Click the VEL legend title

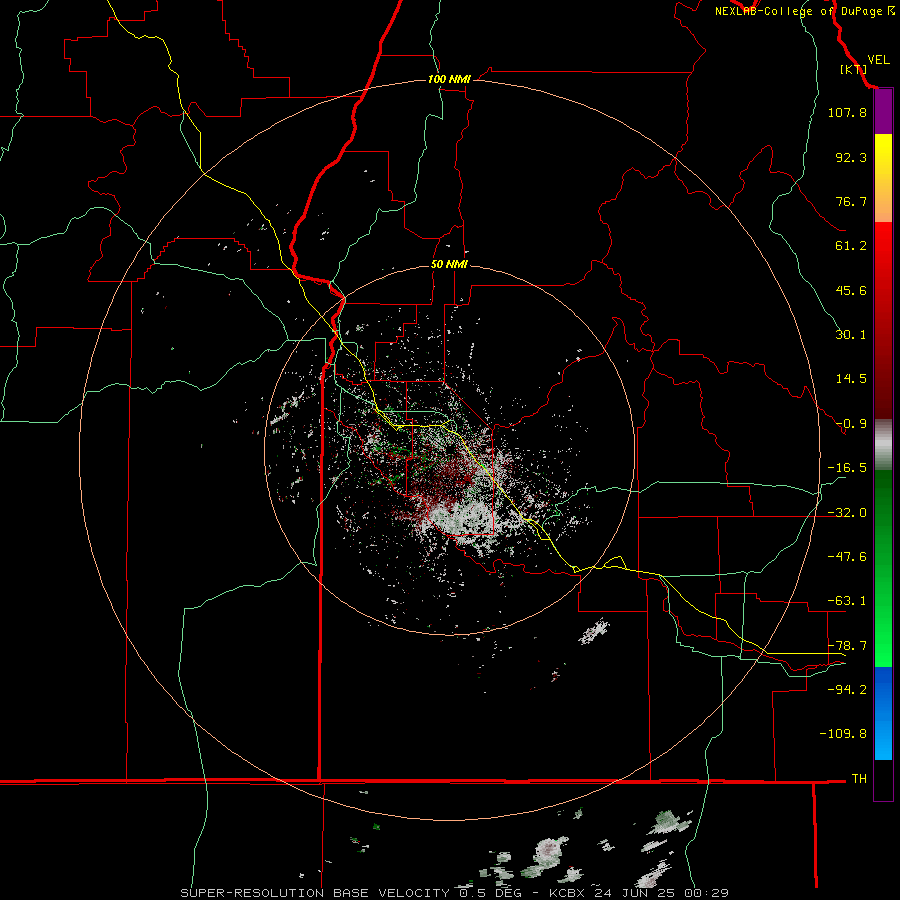878,60
